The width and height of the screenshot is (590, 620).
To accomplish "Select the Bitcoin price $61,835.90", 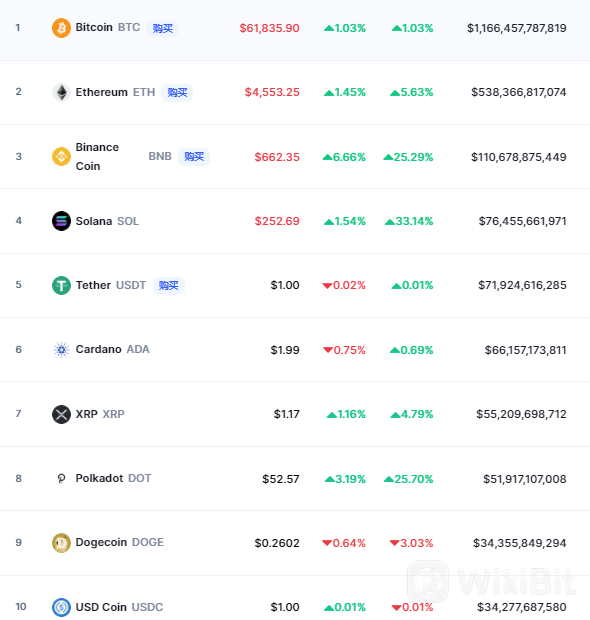I will coord(270,28).
